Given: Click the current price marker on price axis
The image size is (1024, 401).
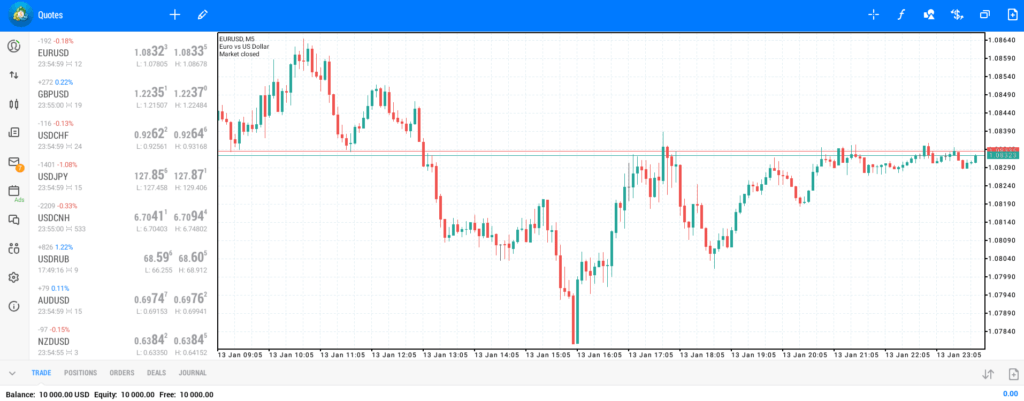Looking at the screenshot, I should click(x=1002, y=155).
